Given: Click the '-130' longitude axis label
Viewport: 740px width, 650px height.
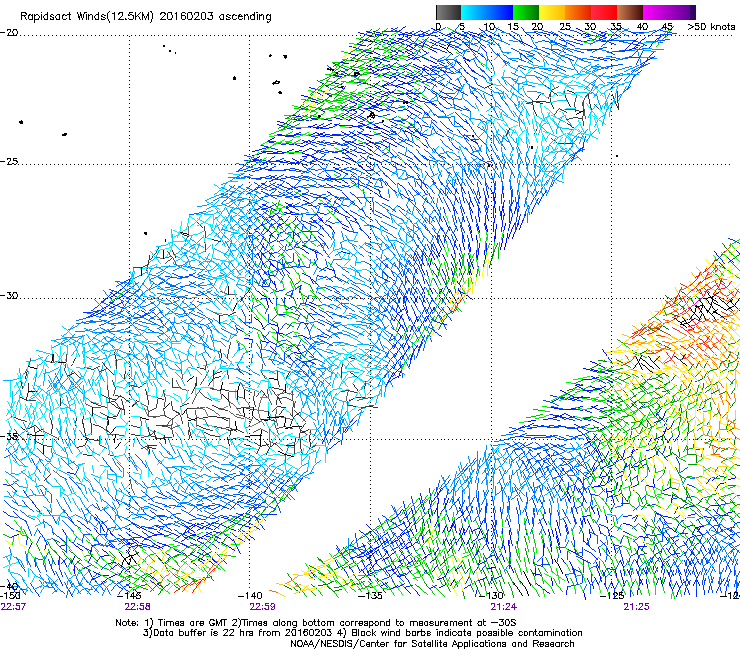Looking at the screenshot, I should (x=492, y=595).
